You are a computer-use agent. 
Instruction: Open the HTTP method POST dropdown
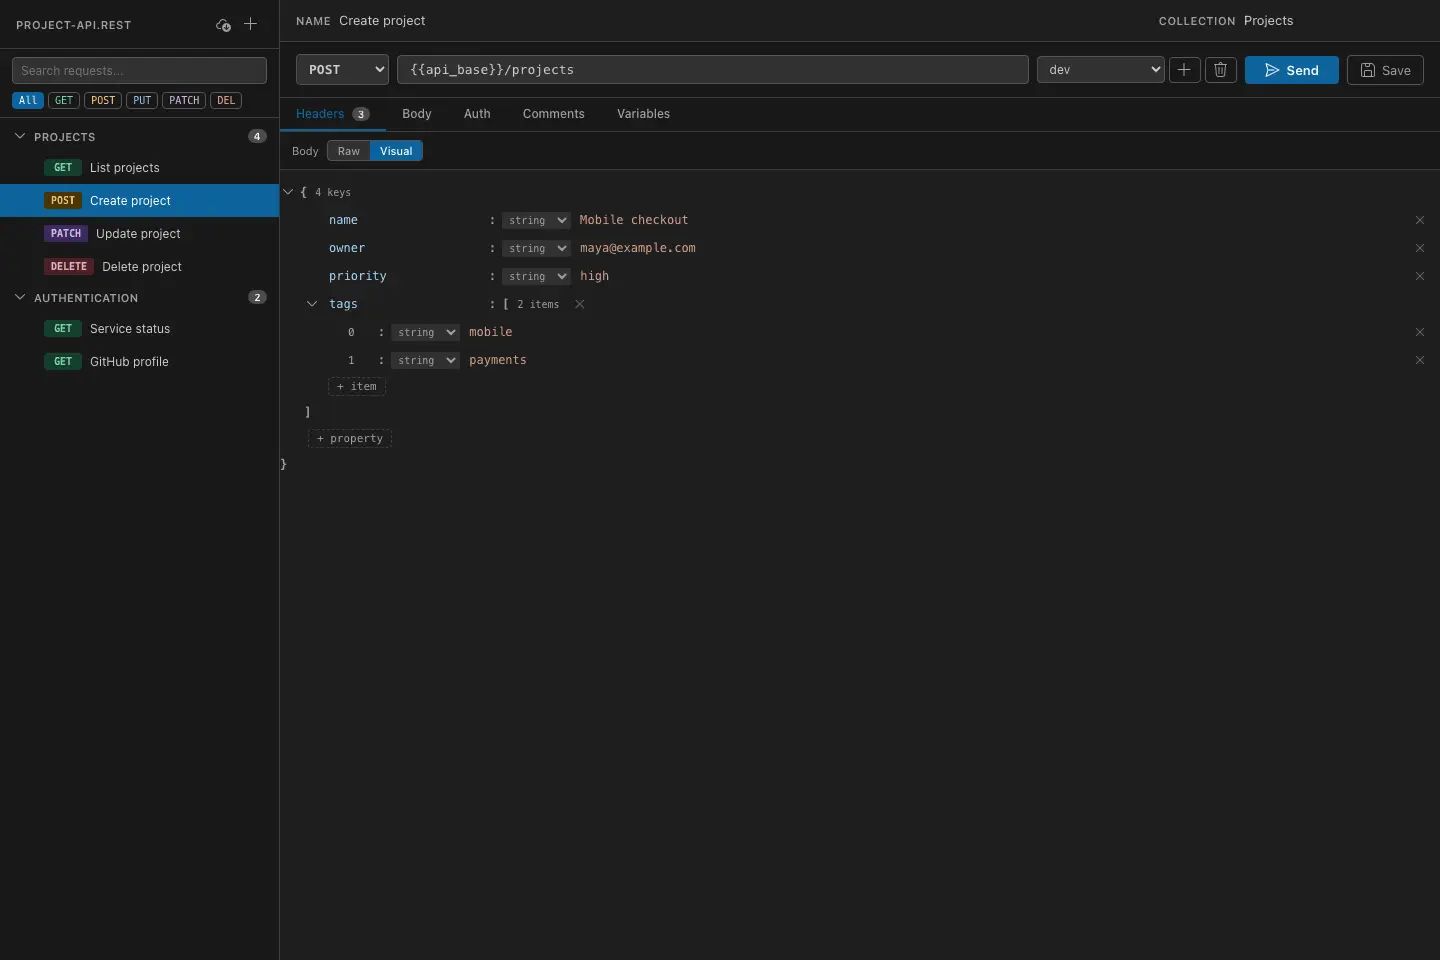coord(342,70)
